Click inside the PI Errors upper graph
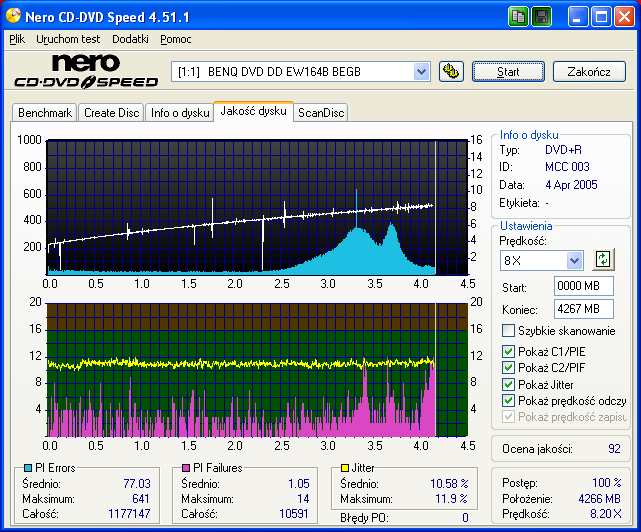Image resolution: width=641 pixels, height=532 pixels. [257, 207]
